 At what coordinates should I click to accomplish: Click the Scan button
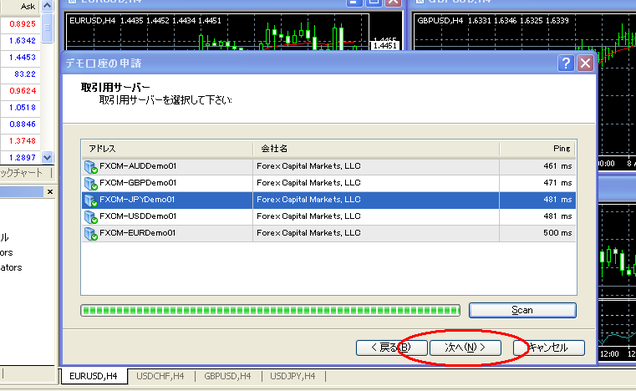coord(522,310)
